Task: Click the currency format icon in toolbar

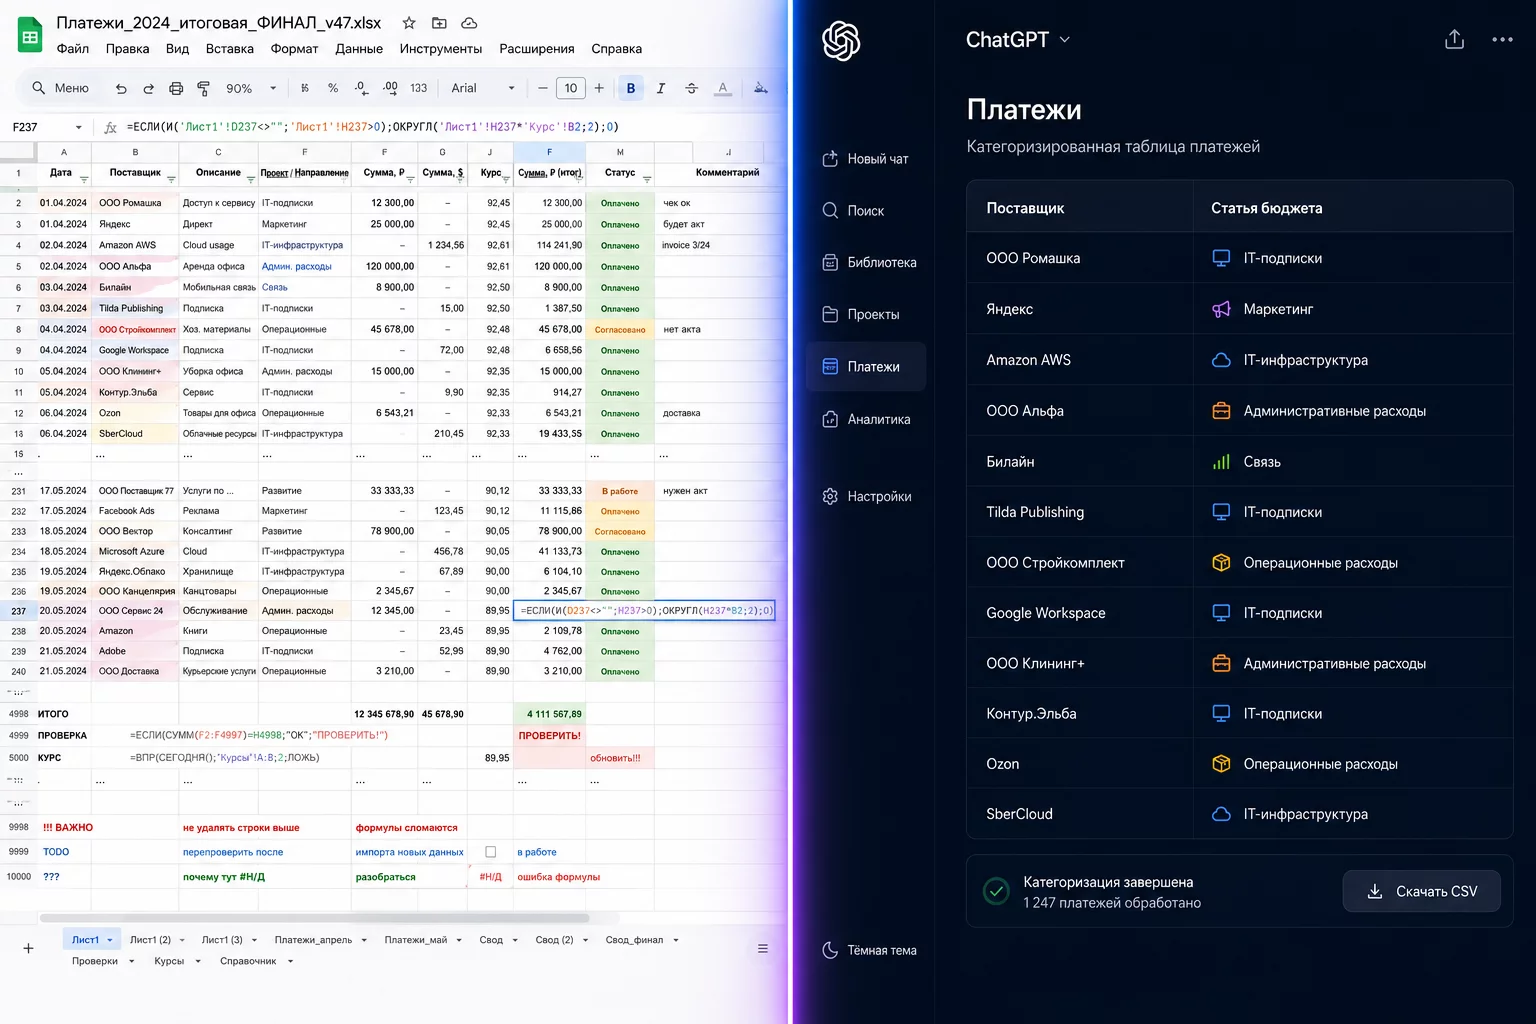Action: click(x=305, y=88)
